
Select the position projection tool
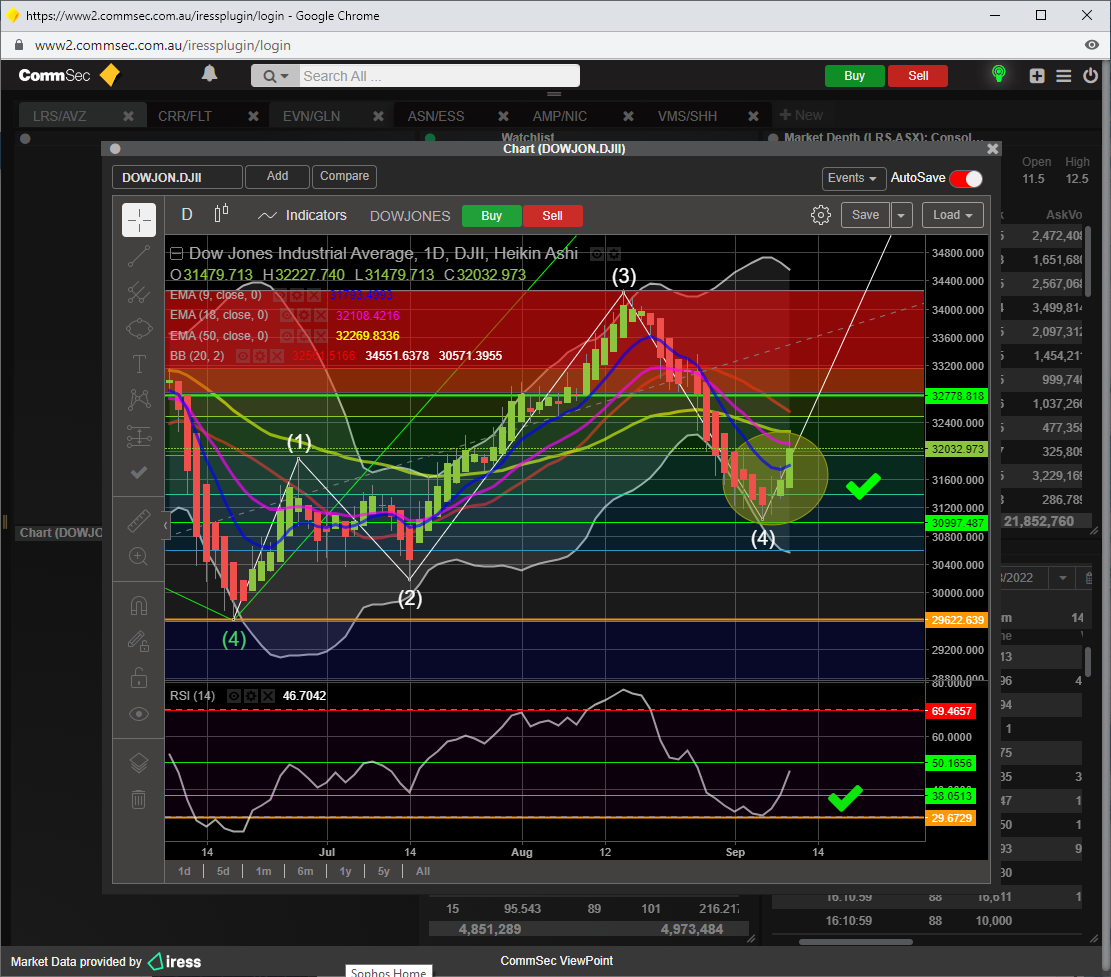139,436
